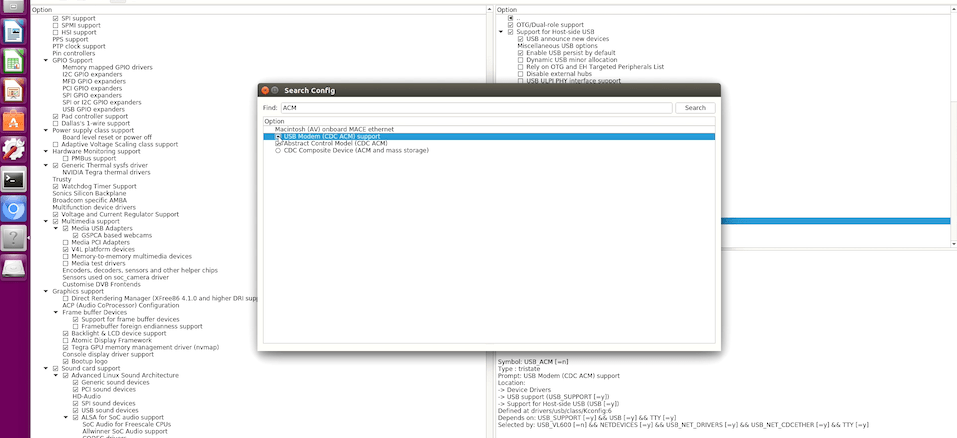Enable Direct Rendering Manager checkbox
The image size is (957, 438).
pyautogui.click(x=66, y=299)
